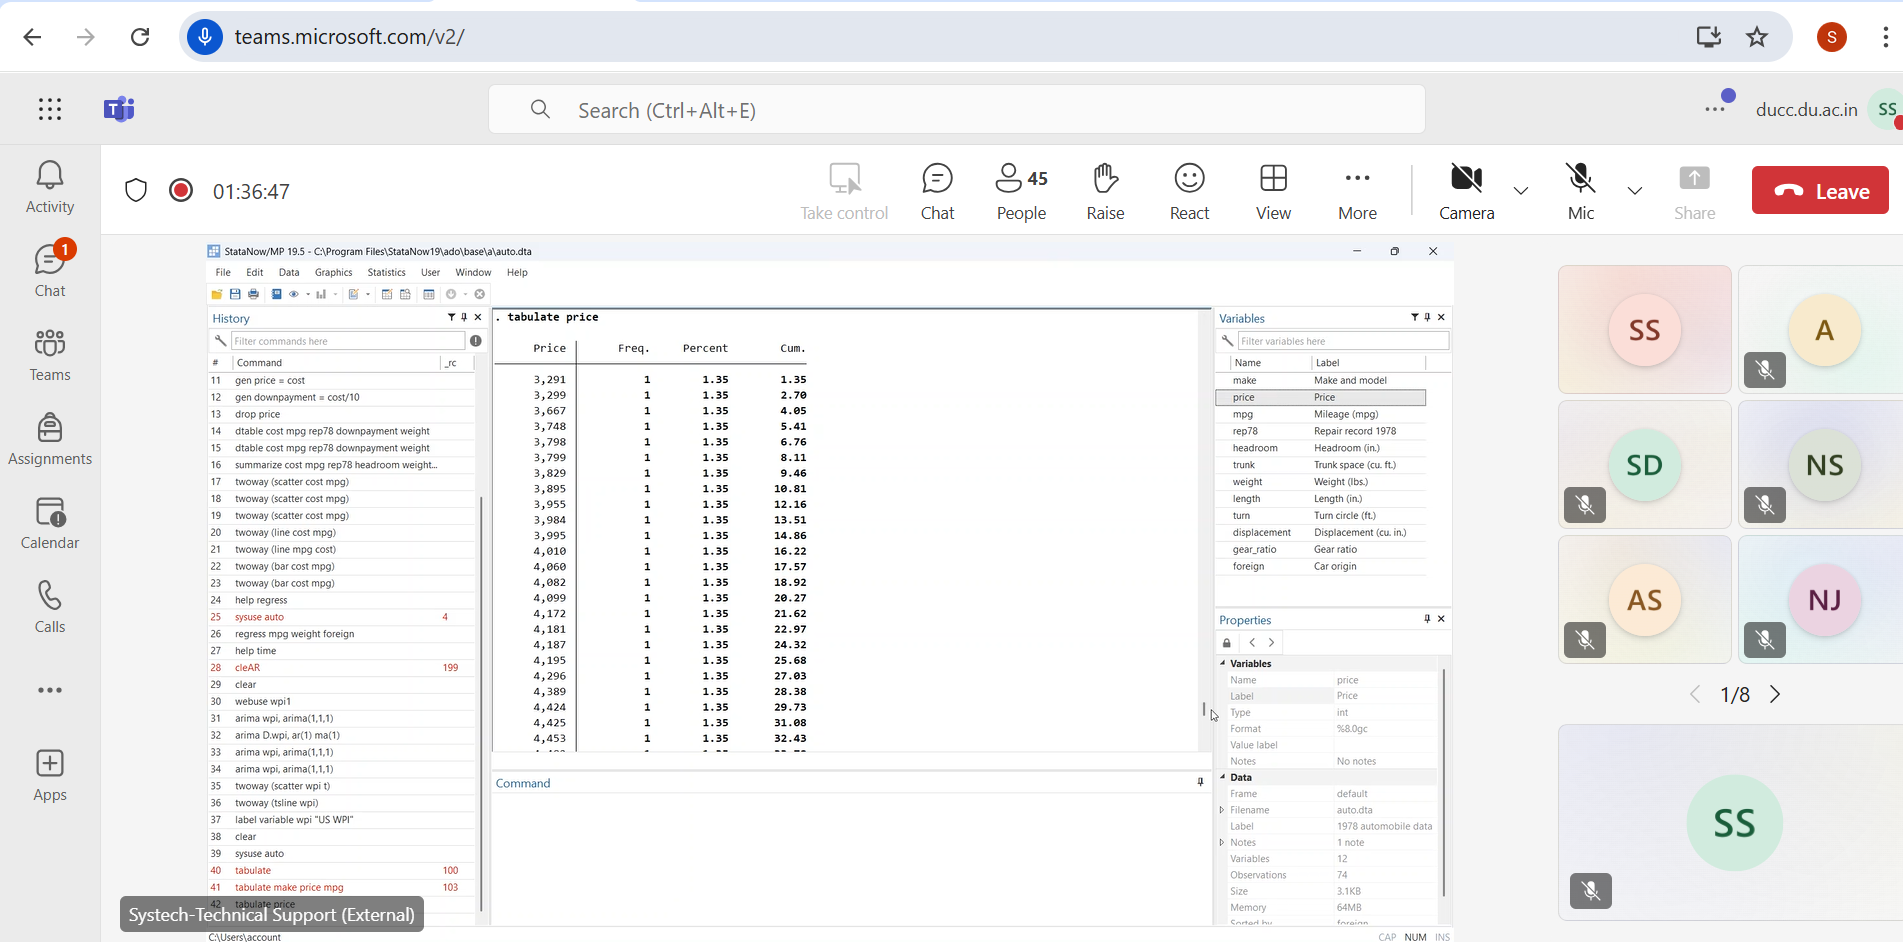Viewport: 1903px width, 942px height.
Task: Raise your hand in the meeting
Action: tap(1105, 191)
